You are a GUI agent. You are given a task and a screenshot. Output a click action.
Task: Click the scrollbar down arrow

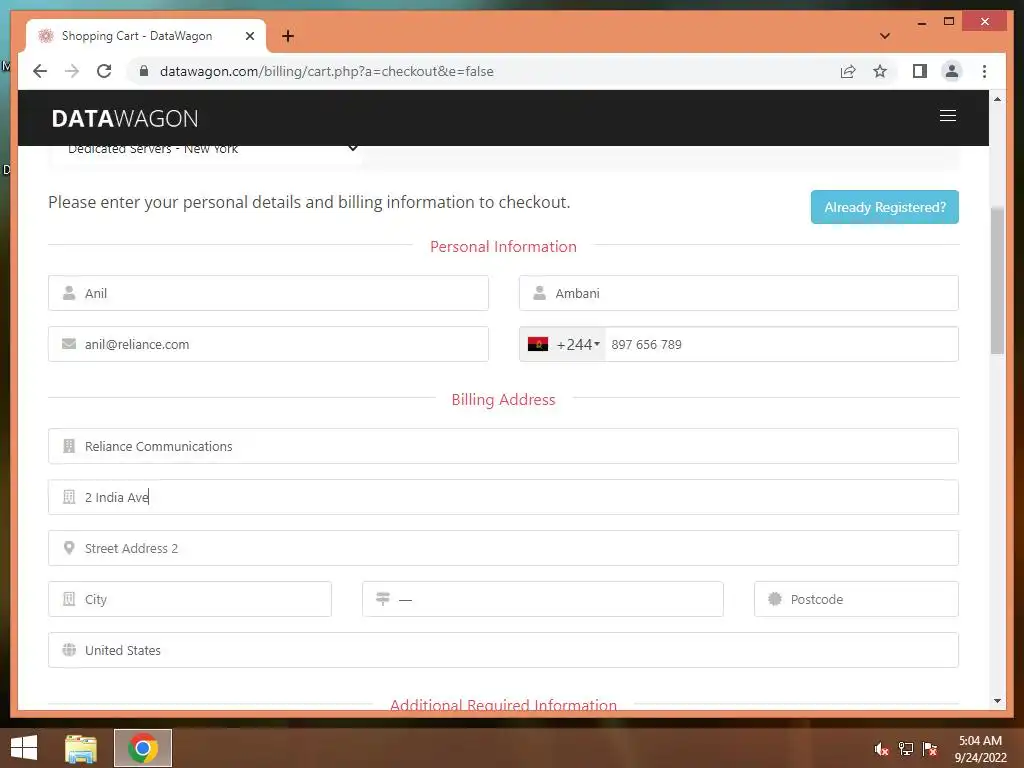click(997, 701)
